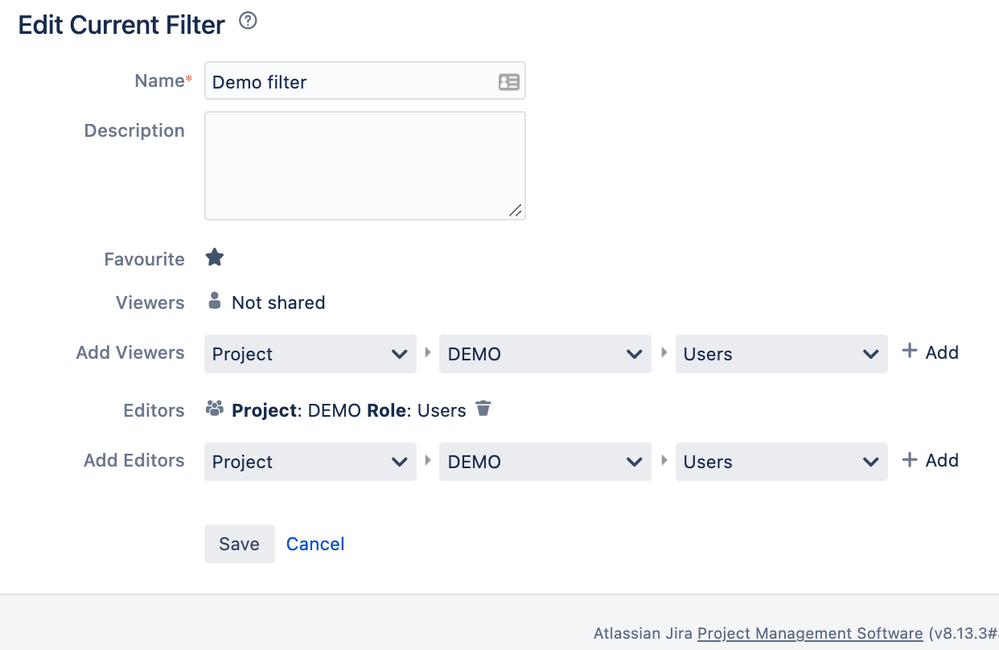Click the plus Add button for editors
The width and height of the screenshot is (999, 650).
[930, 459]
